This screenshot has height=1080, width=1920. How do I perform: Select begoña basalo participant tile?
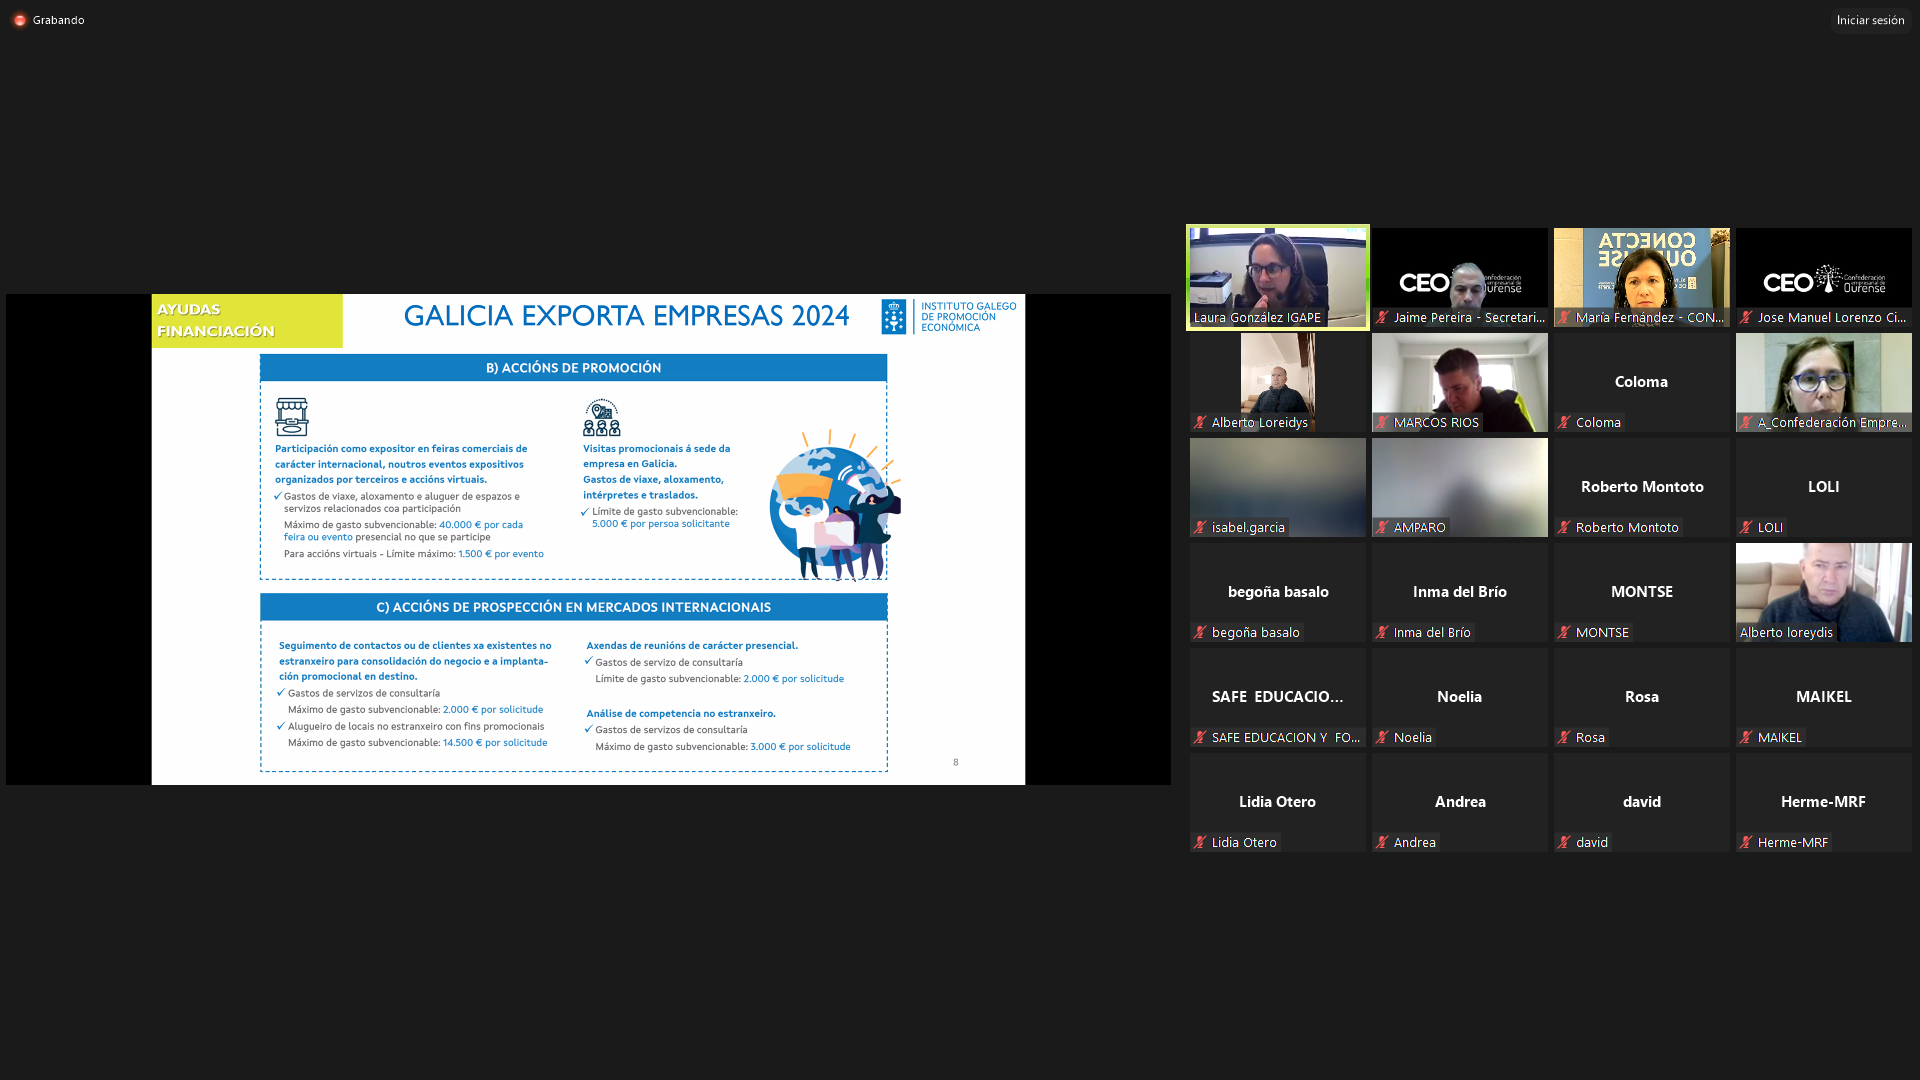coord(1277,592)
